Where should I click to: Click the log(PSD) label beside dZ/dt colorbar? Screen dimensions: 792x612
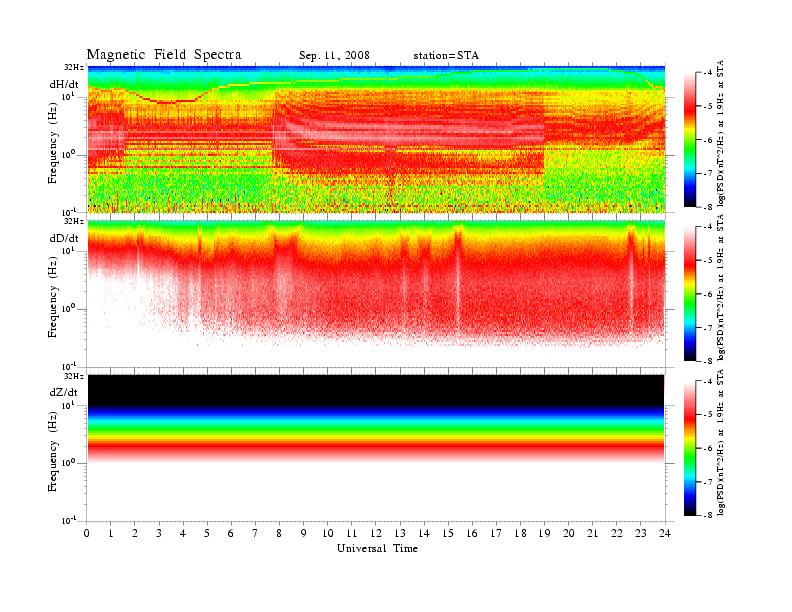point(721,442)
